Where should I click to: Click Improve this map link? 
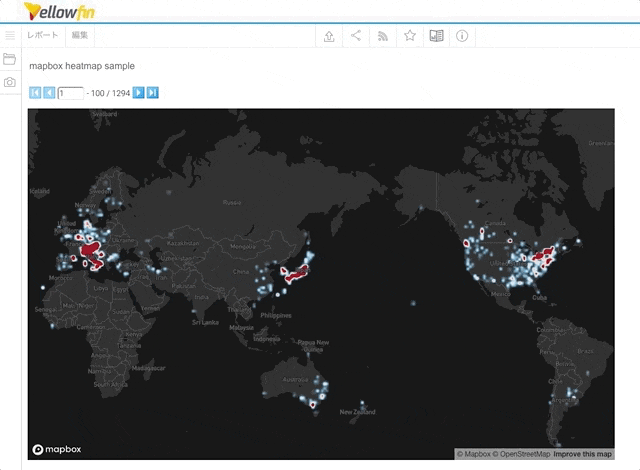[582, 454]
